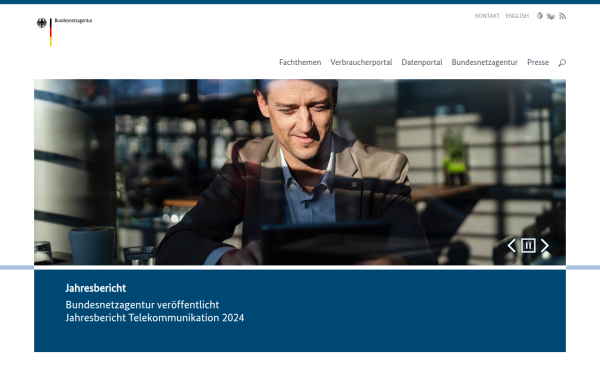This screenshot has height=375, width=600.
Task: Click the Jahresbericht heading
Action: coord(96,288)
